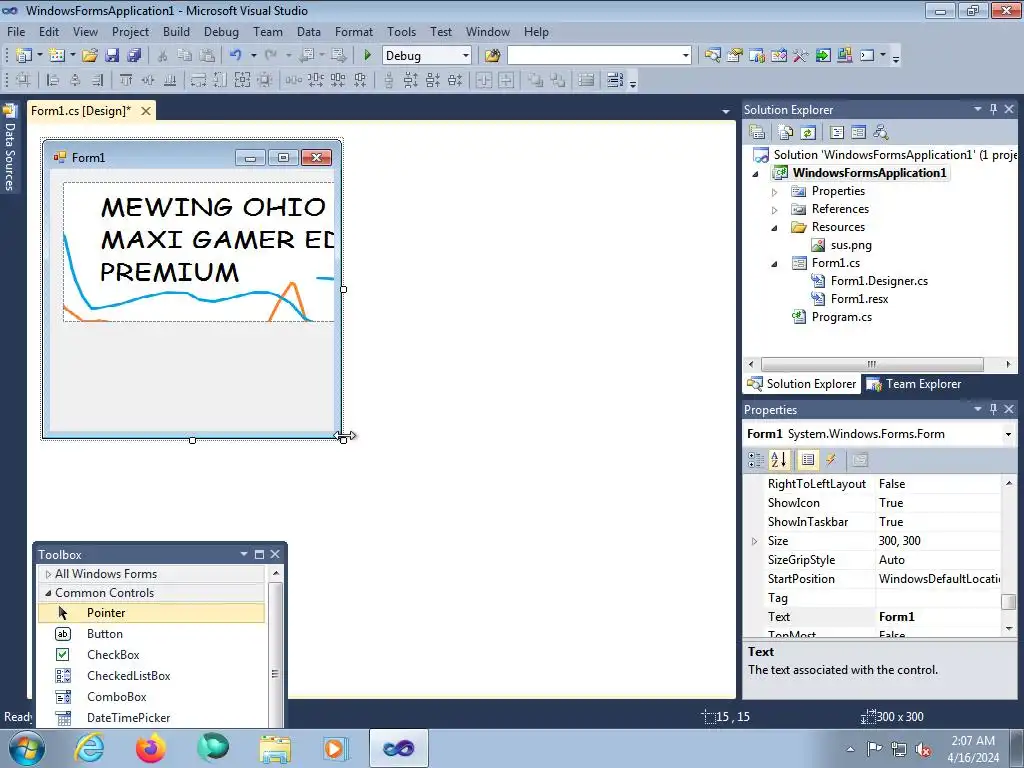Screen dimensions: 1024x768
Task: Click Show All Files icon in Solution Explorer
Action: (786, 133)
